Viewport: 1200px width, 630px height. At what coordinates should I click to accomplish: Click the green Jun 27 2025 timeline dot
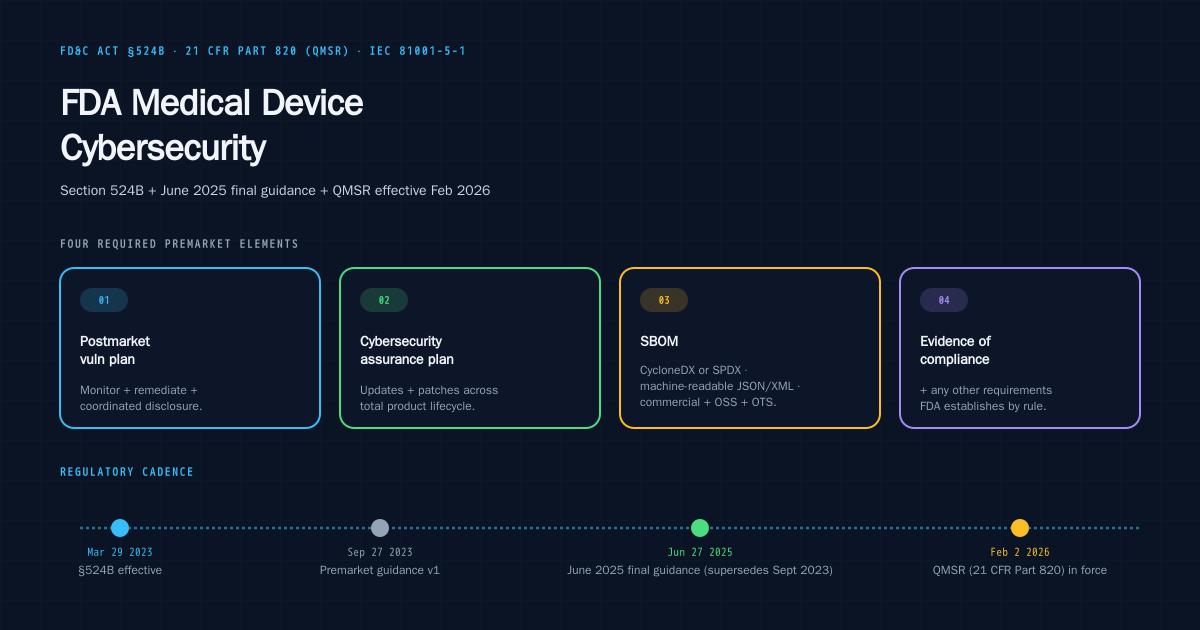coord(700,528)
